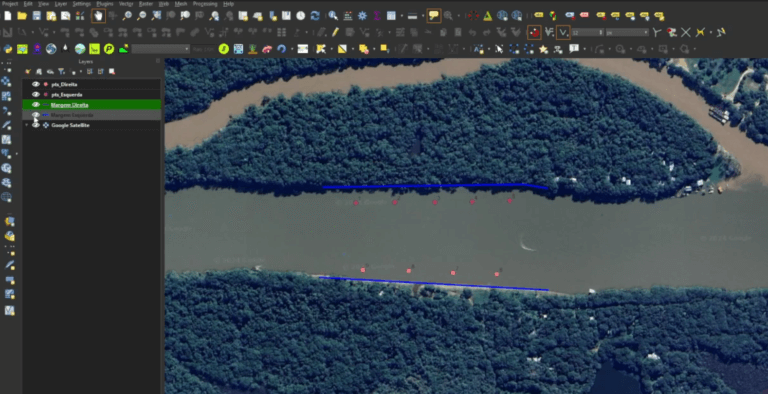Click Expand All icon in Layers toolbar
768x394 pixels.
[90, 72]
